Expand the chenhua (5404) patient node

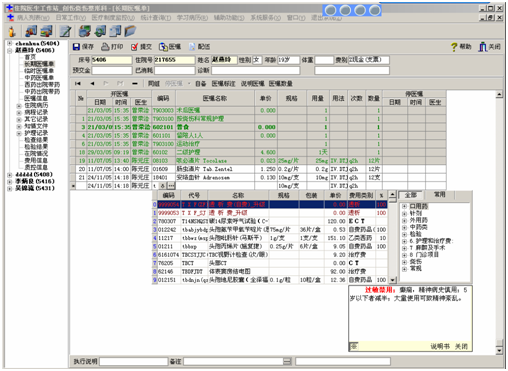tap(10, 43)
